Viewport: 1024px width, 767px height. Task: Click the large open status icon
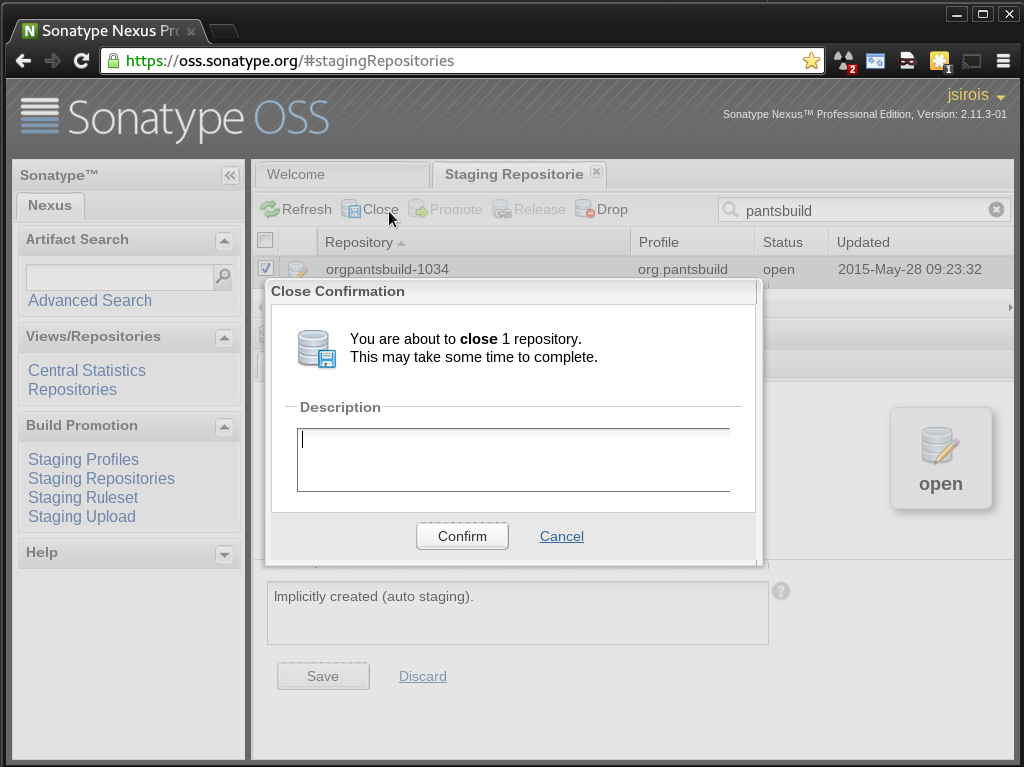pos(940,458)
